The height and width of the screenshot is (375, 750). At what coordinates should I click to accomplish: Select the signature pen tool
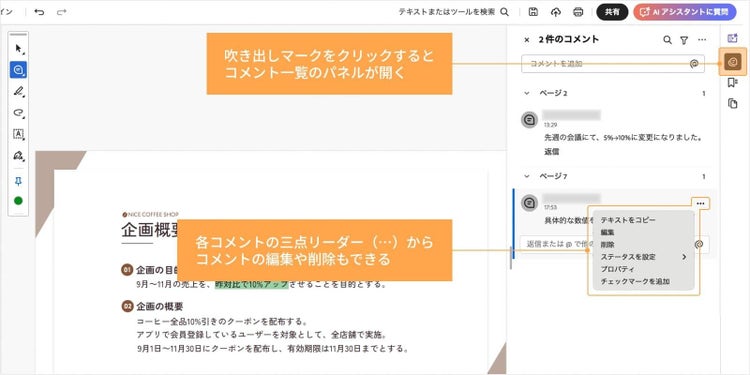click(x=18, y=155)
